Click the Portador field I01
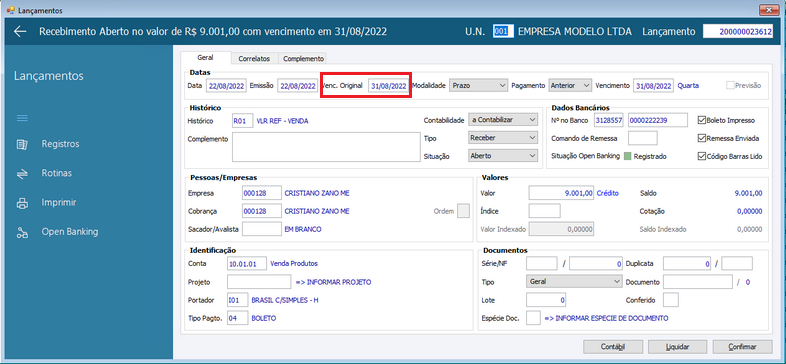Screen dimensions: 786x364 pyautogui.click(x=238, y=300)
